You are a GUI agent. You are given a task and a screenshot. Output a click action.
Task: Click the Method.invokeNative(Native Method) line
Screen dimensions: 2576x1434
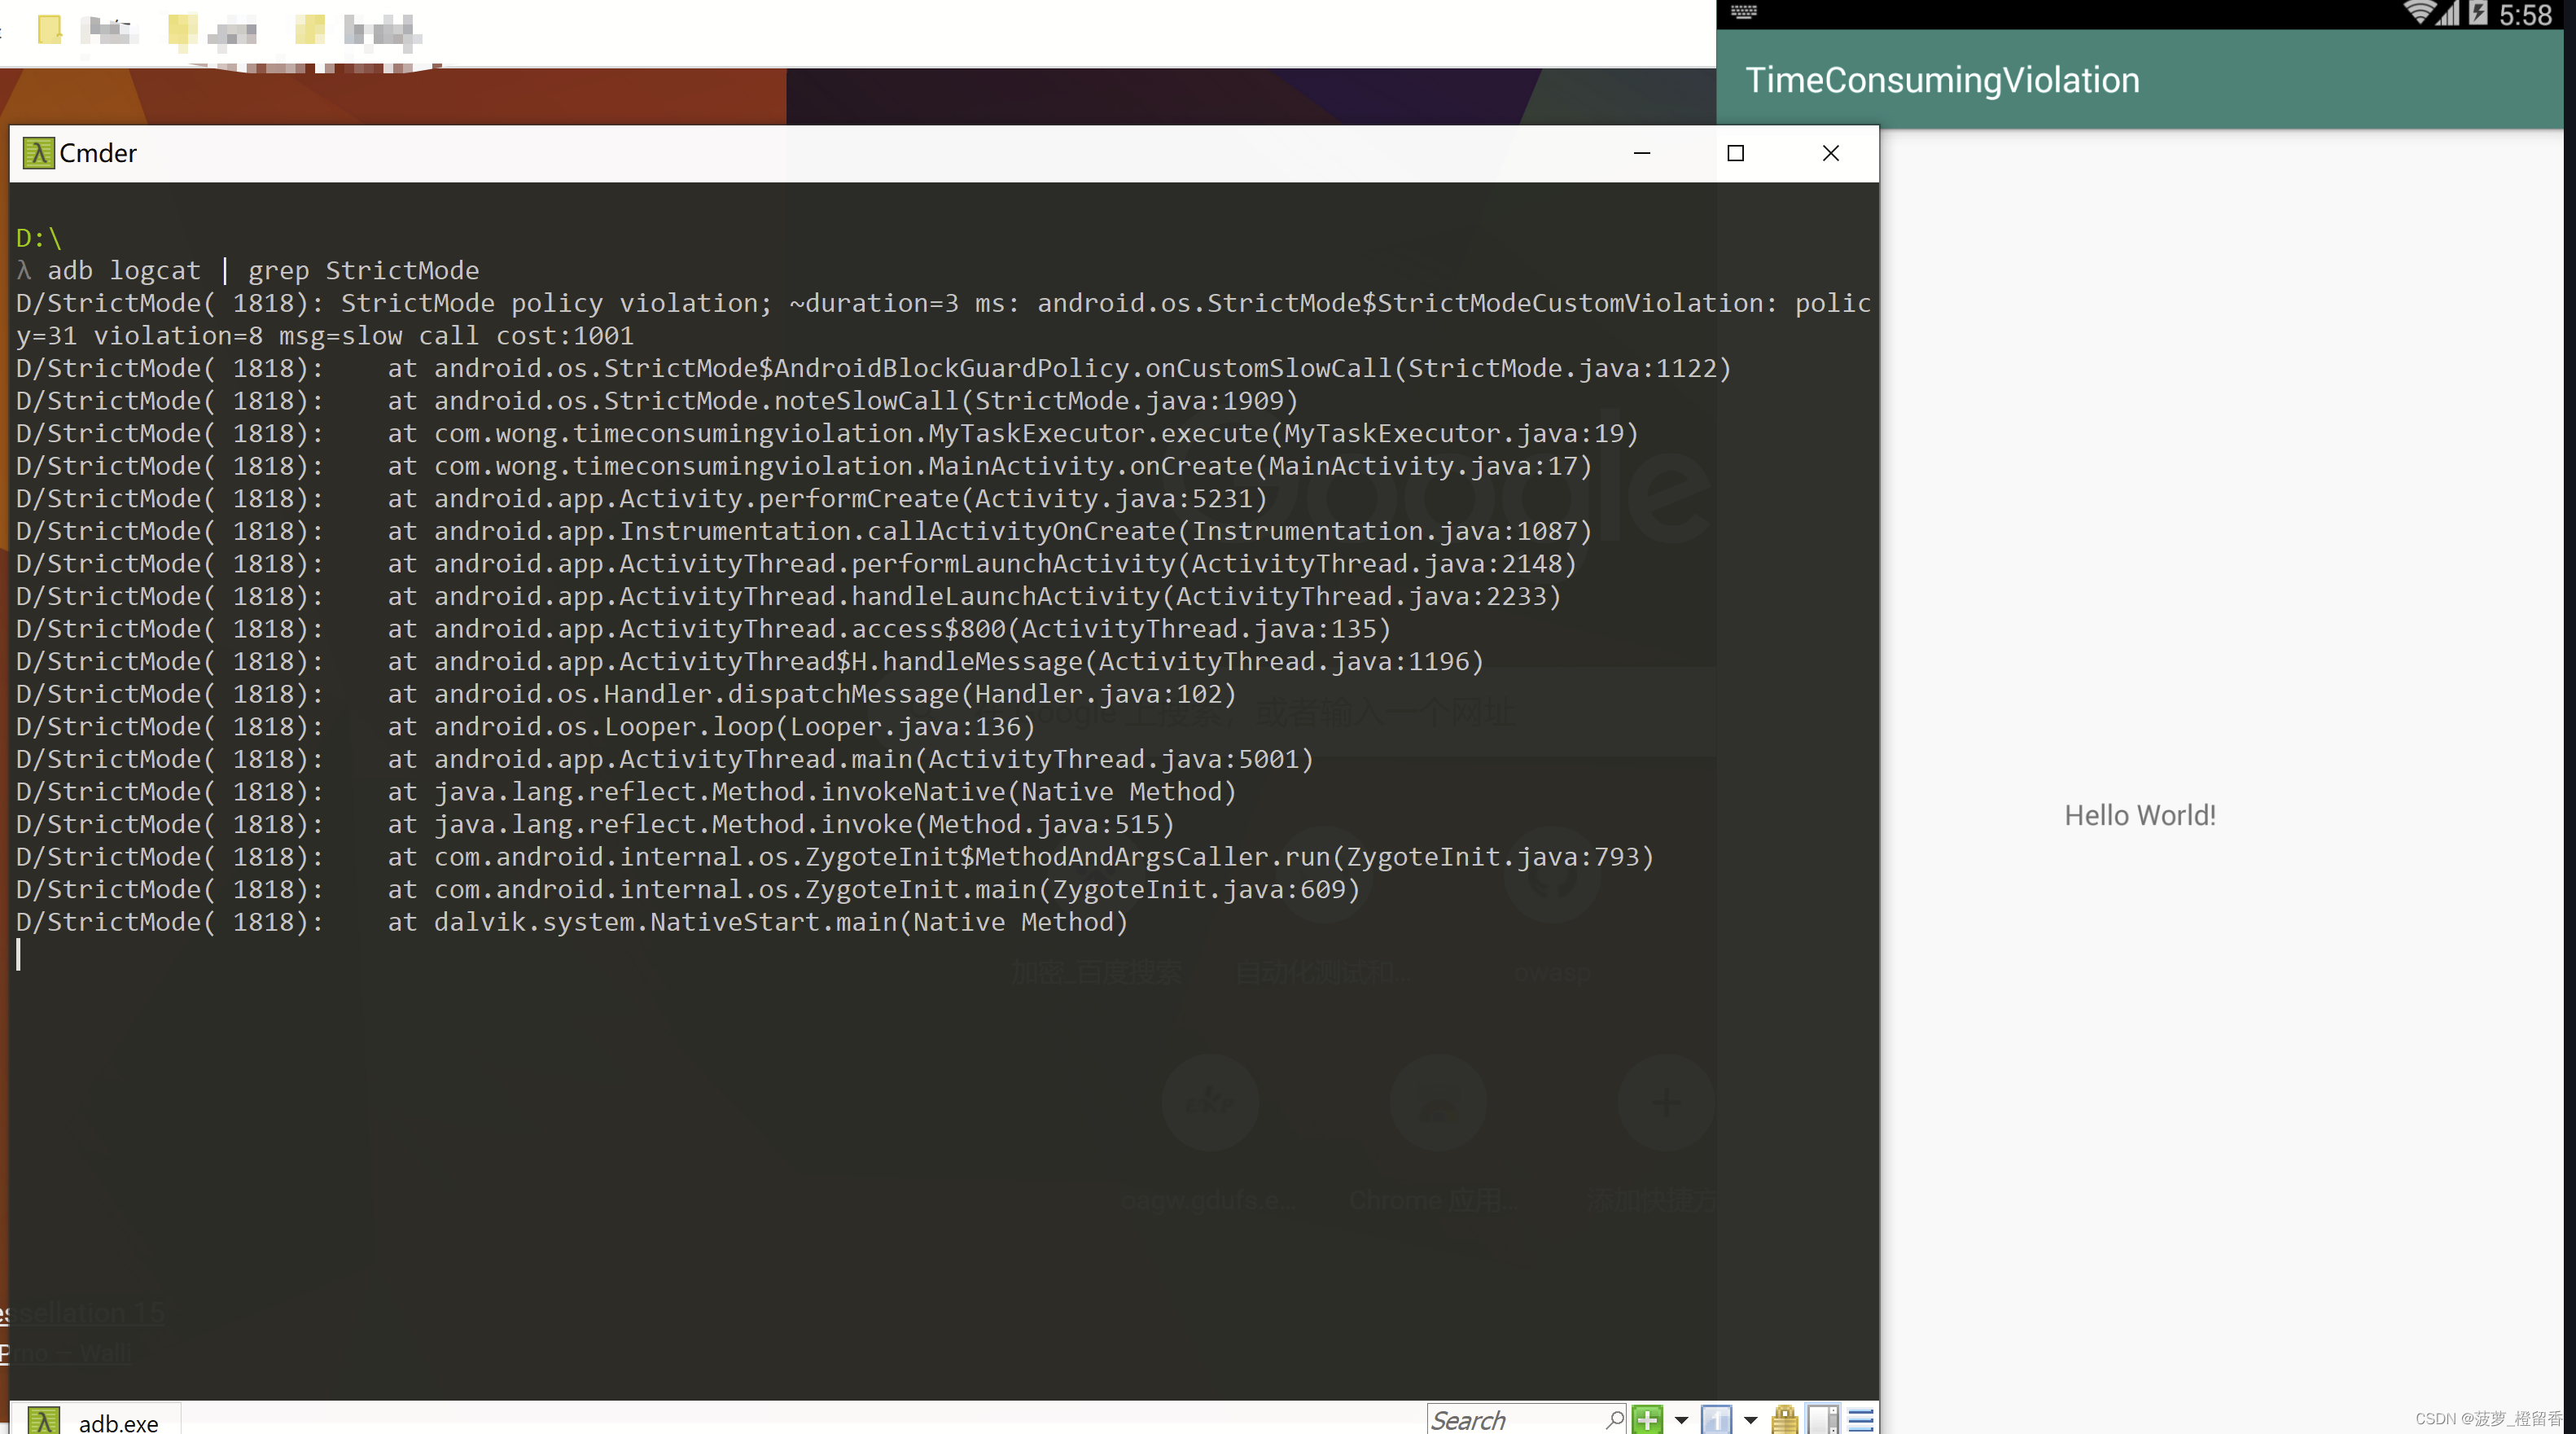(x=626, y=792)
